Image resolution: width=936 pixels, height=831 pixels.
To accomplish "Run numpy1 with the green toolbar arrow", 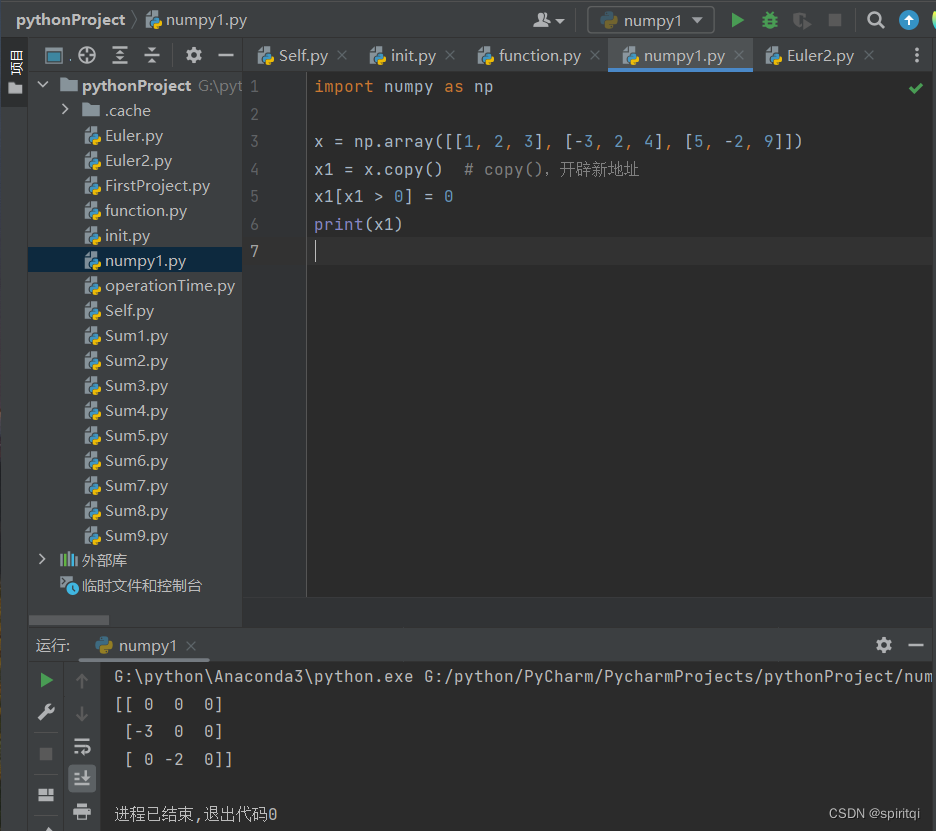I will 737,20.
